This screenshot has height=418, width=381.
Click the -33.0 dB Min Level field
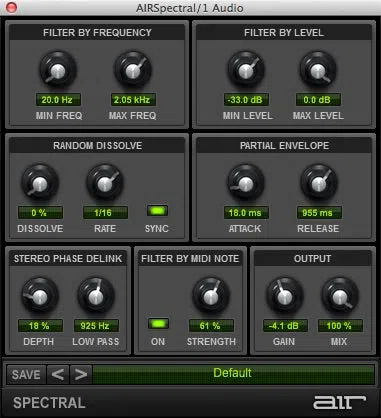(246, 100)
